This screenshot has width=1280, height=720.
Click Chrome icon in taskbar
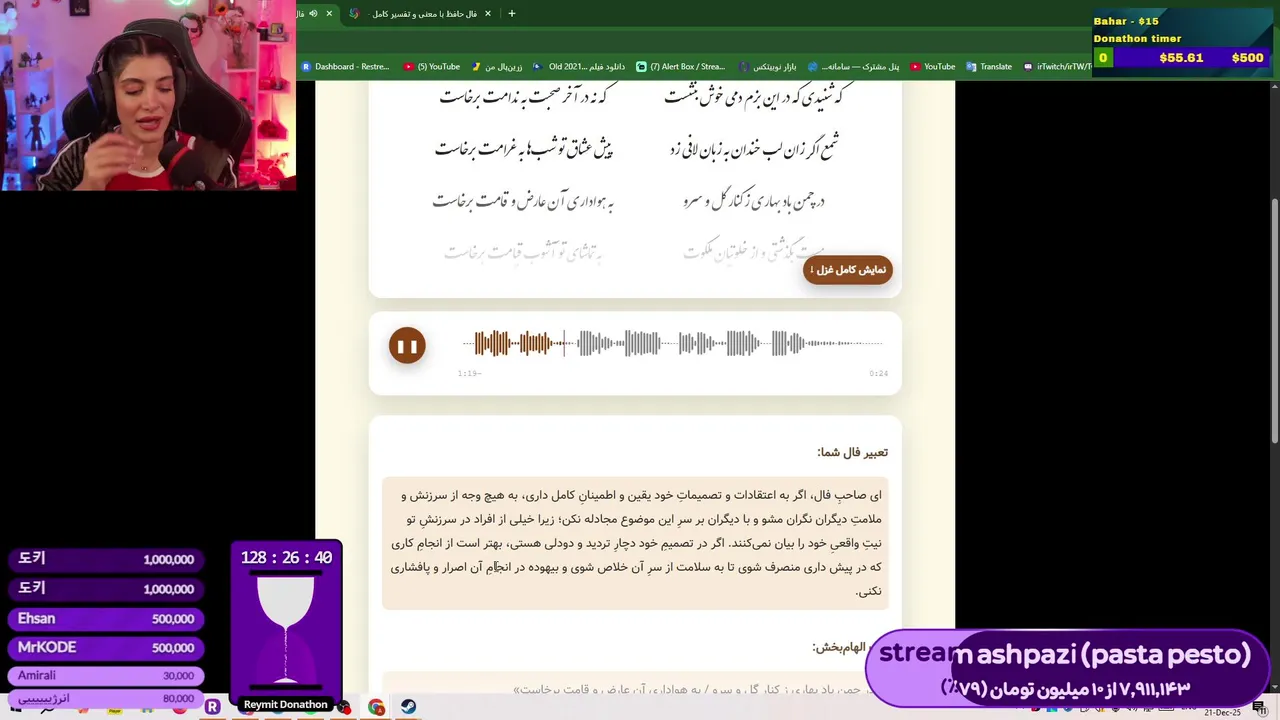[x=376, y=707]
